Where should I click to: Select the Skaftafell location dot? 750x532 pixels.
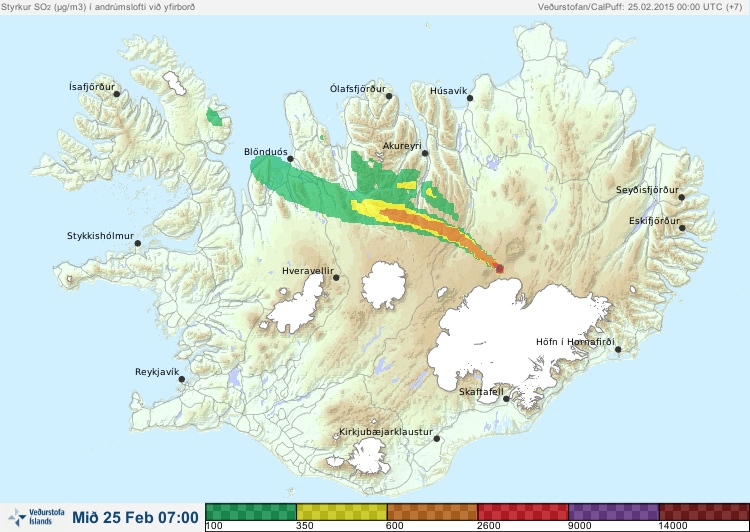click(506, 399)
